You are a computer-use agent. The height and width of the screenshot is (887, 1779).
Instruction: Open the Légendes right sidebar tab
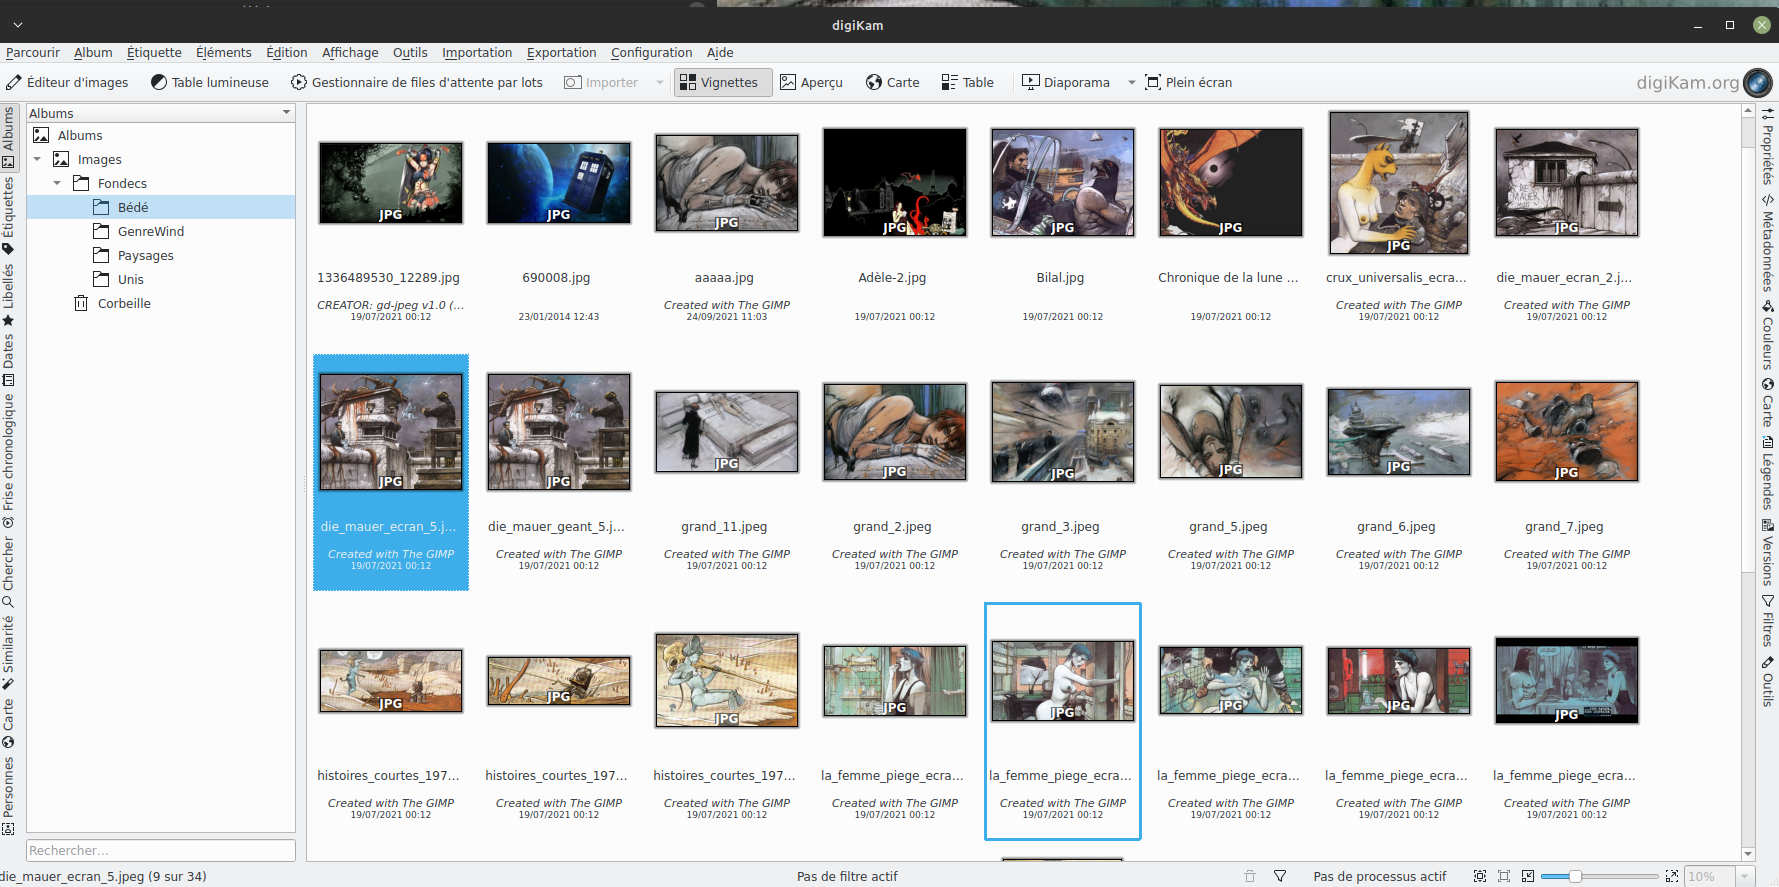[x=1768, y=473]
